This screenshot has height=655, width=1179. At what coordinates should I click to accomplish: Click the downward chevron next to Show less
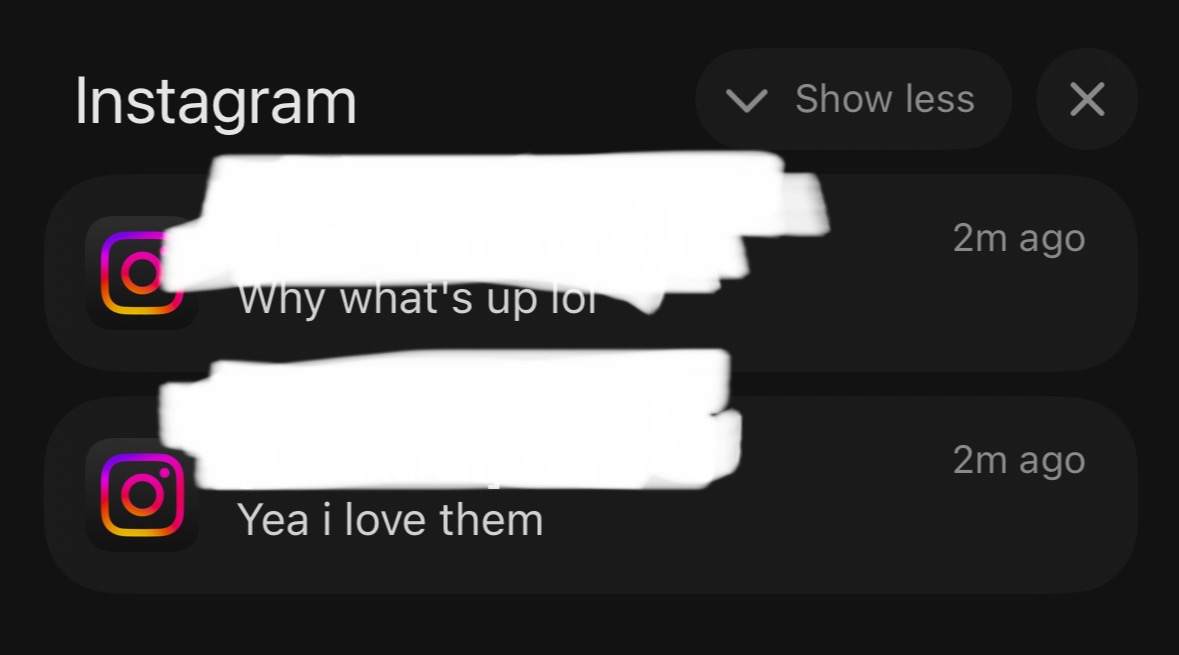click(x=746, y=99)
